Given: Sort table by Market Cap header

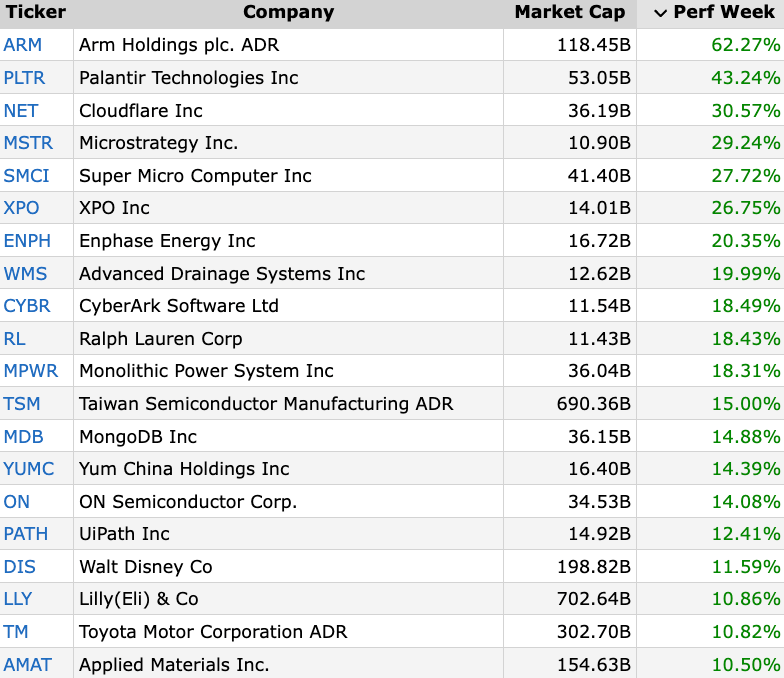Looking at the screenshot, I should pyautogui.click(x=569, y=13).
